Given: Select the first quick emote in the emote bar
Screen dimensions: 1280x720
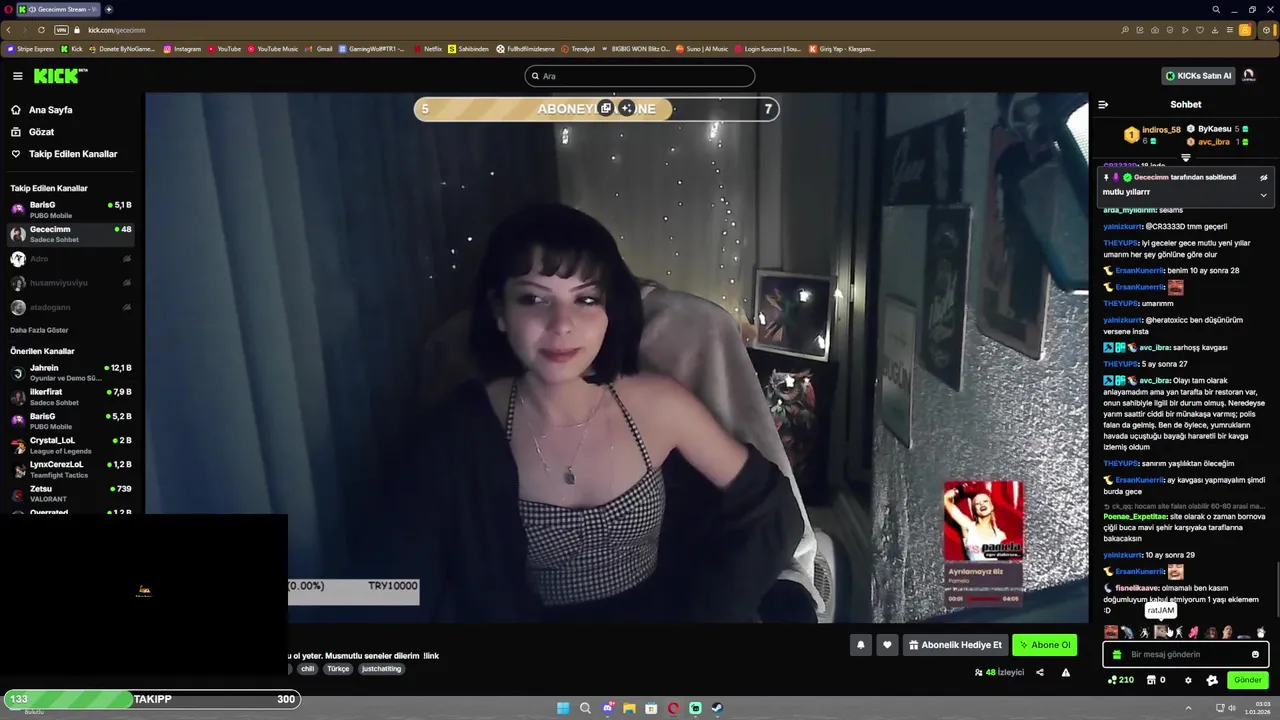Looking at the screenshot, I should tap(1110, 632).
